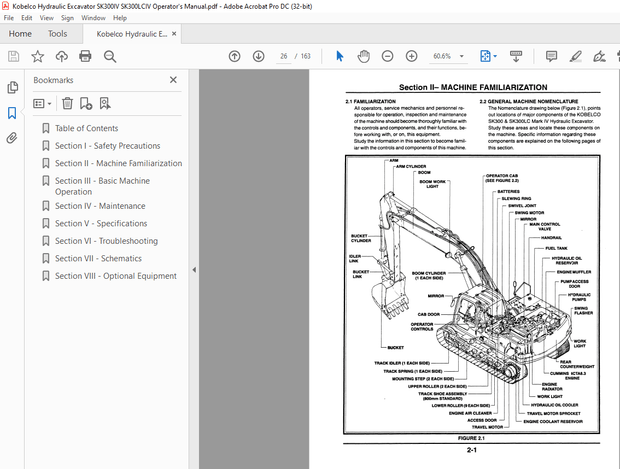The width and height of the screenshot is (620, 469).
Task: Jump to Section III - Basic Machine Operation
Action: point(102,186)
